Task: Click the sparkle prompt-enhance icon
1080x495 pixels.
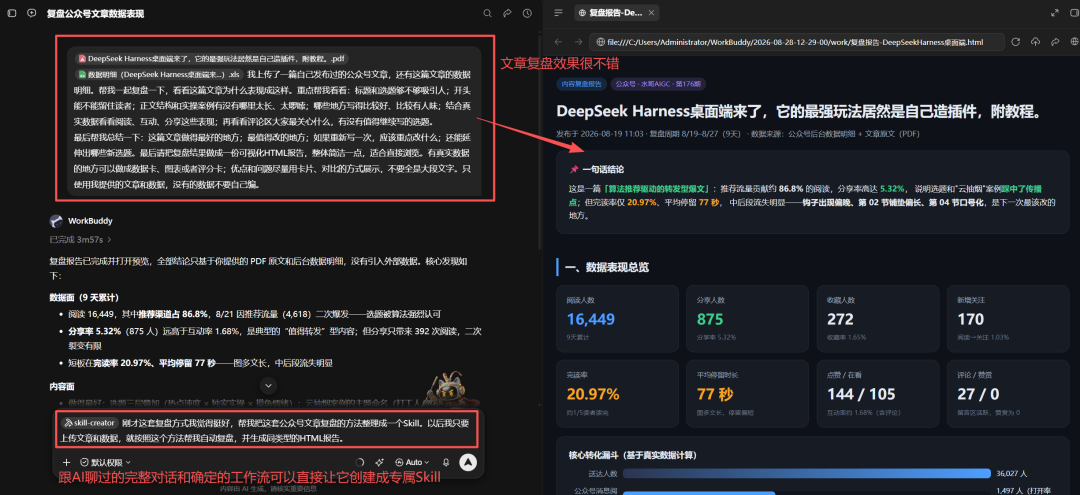Action: 379,463
